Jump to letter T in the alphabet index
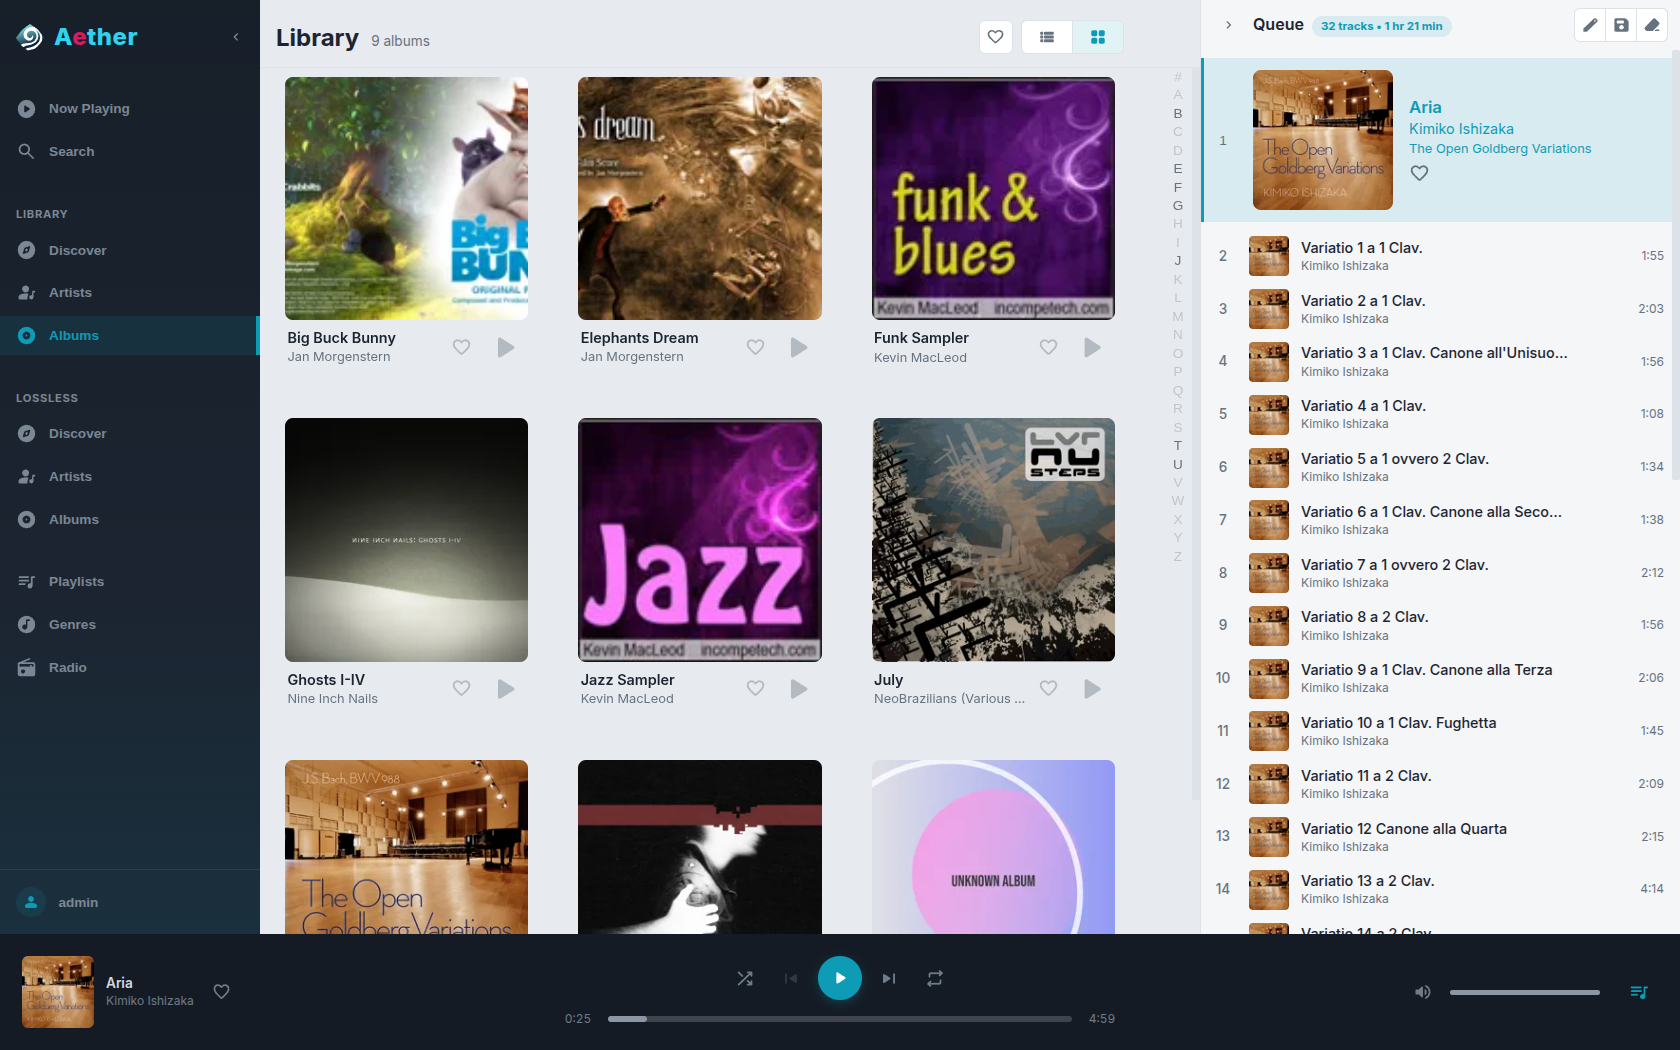The image size is (1680, 1050). [1178, 445]
